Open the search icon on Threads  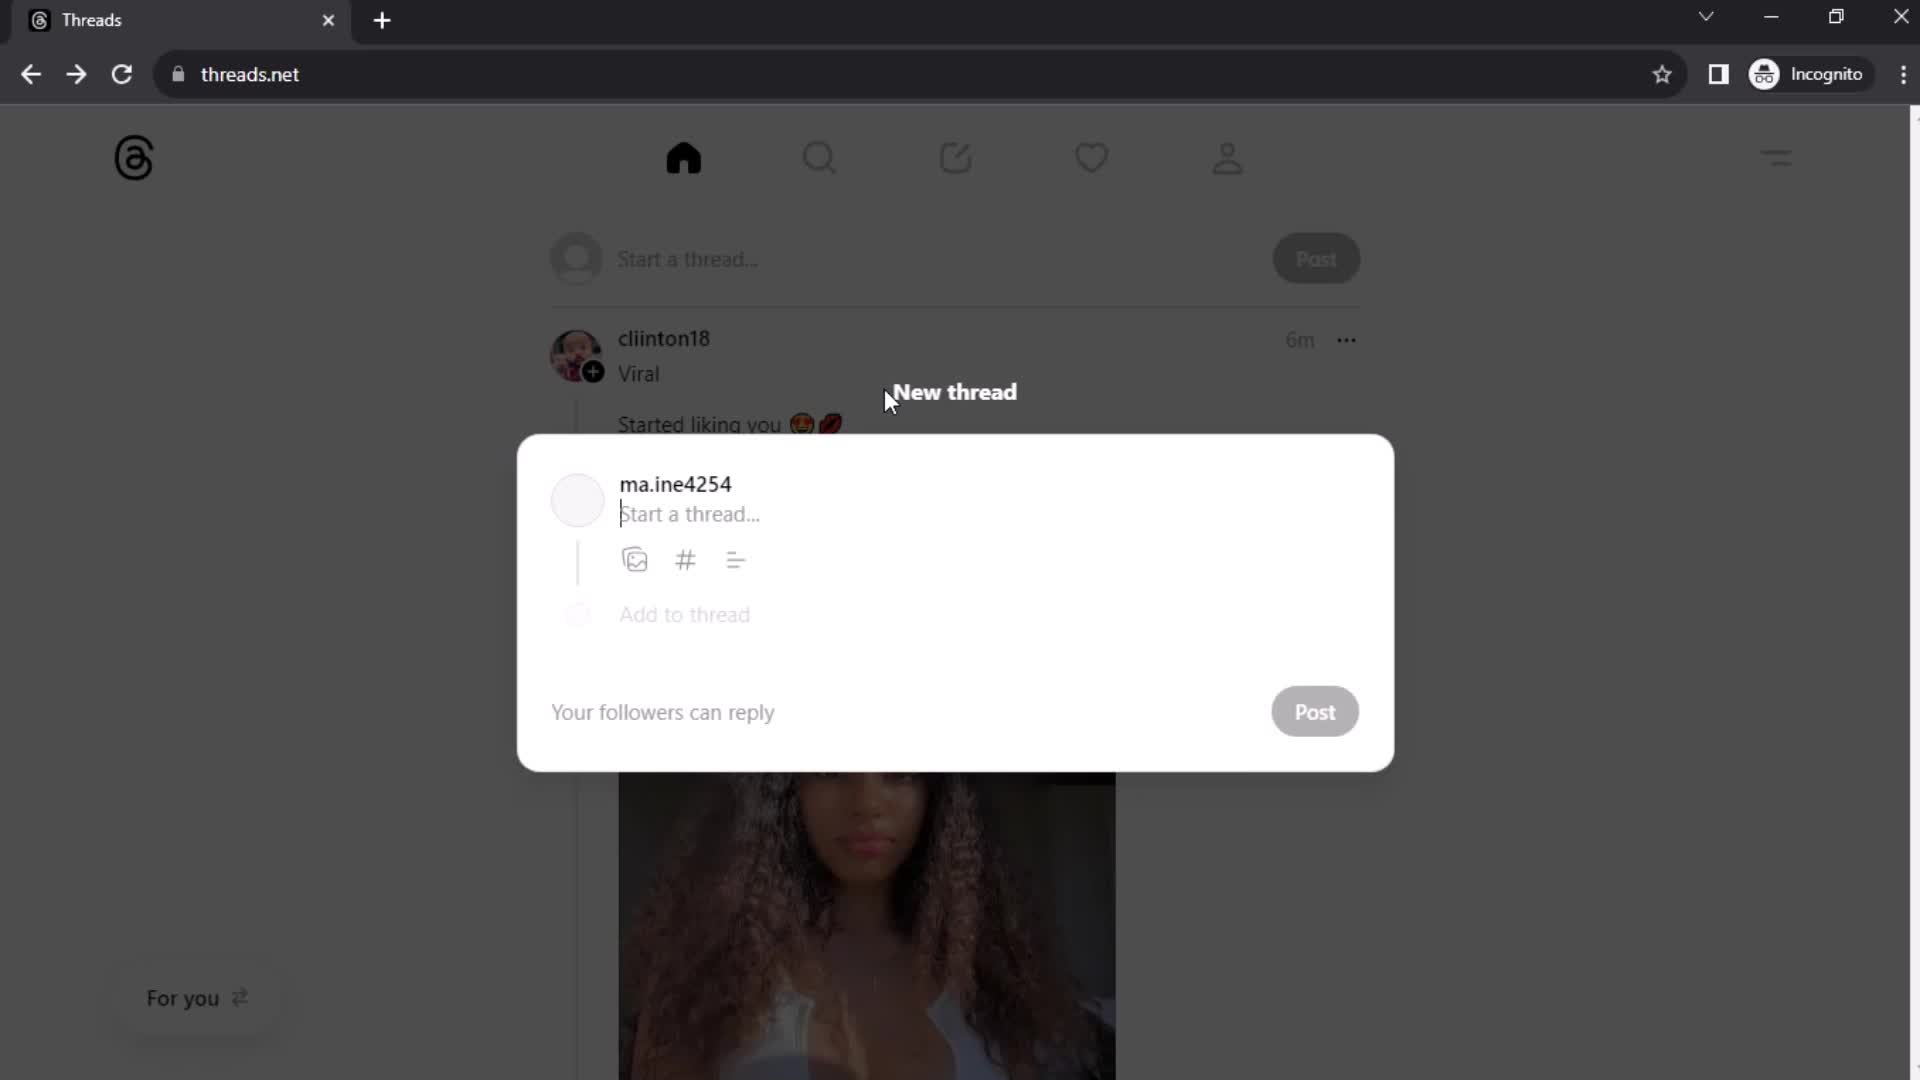820,158
